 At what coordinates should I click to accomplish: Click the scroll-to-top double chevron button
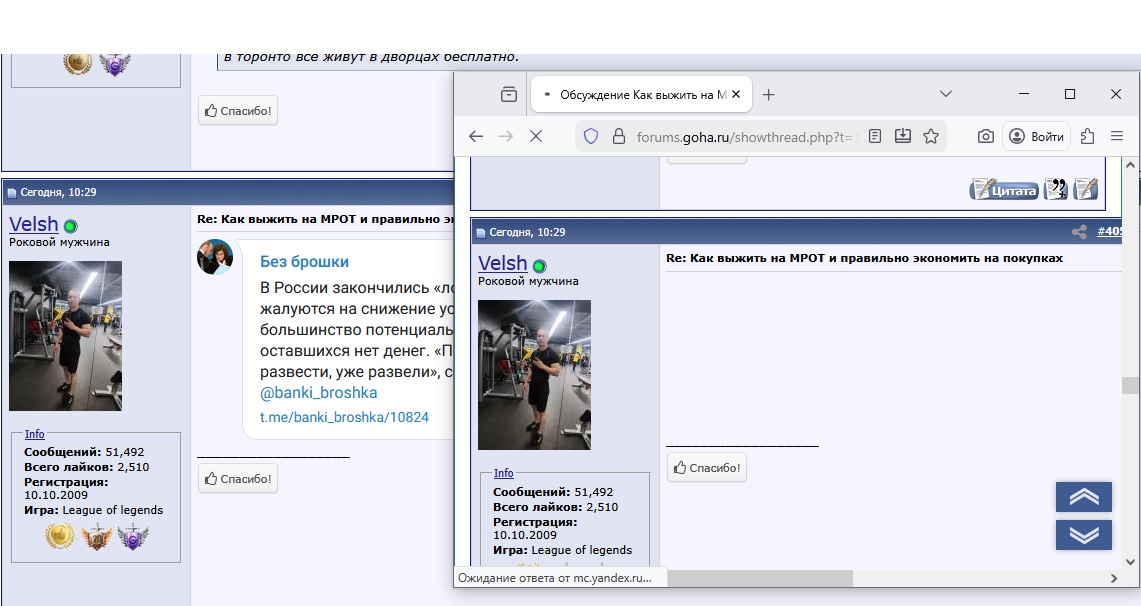[1083, 497]
